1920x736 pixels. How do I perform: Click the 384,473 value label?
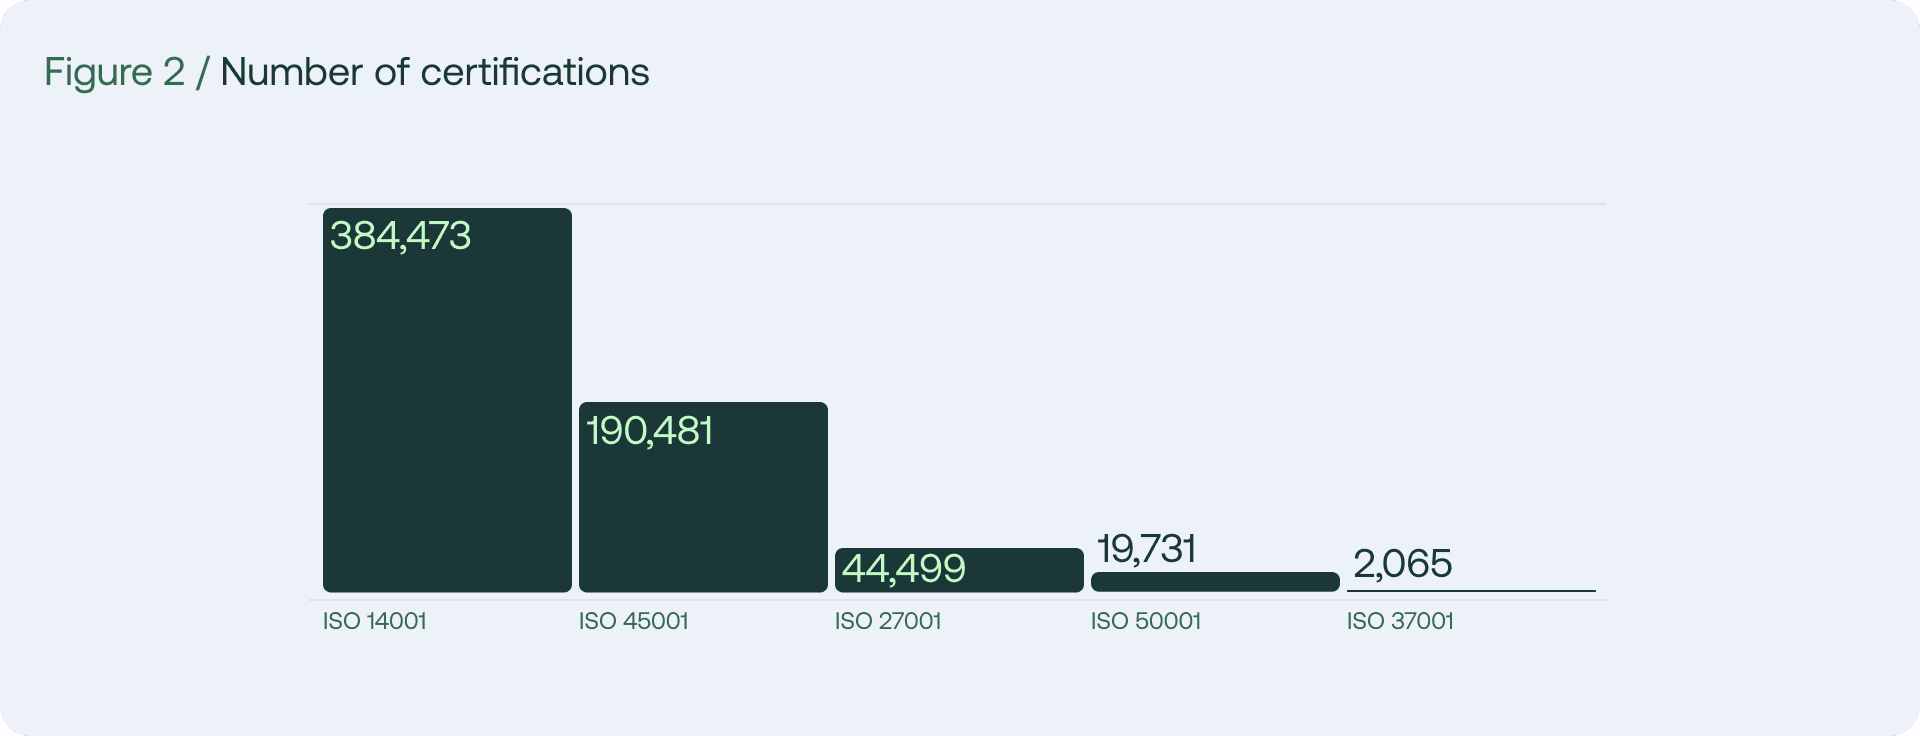pyautogui.click(x=400, y=236)
